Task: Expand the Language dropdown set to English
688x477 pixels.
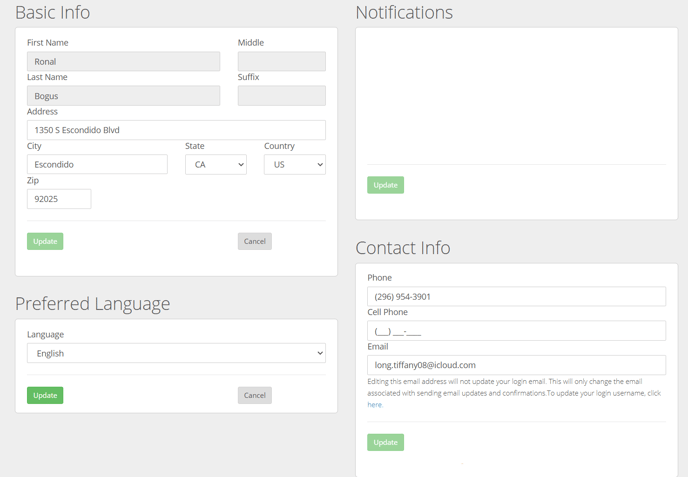Action: coord(176,353)
